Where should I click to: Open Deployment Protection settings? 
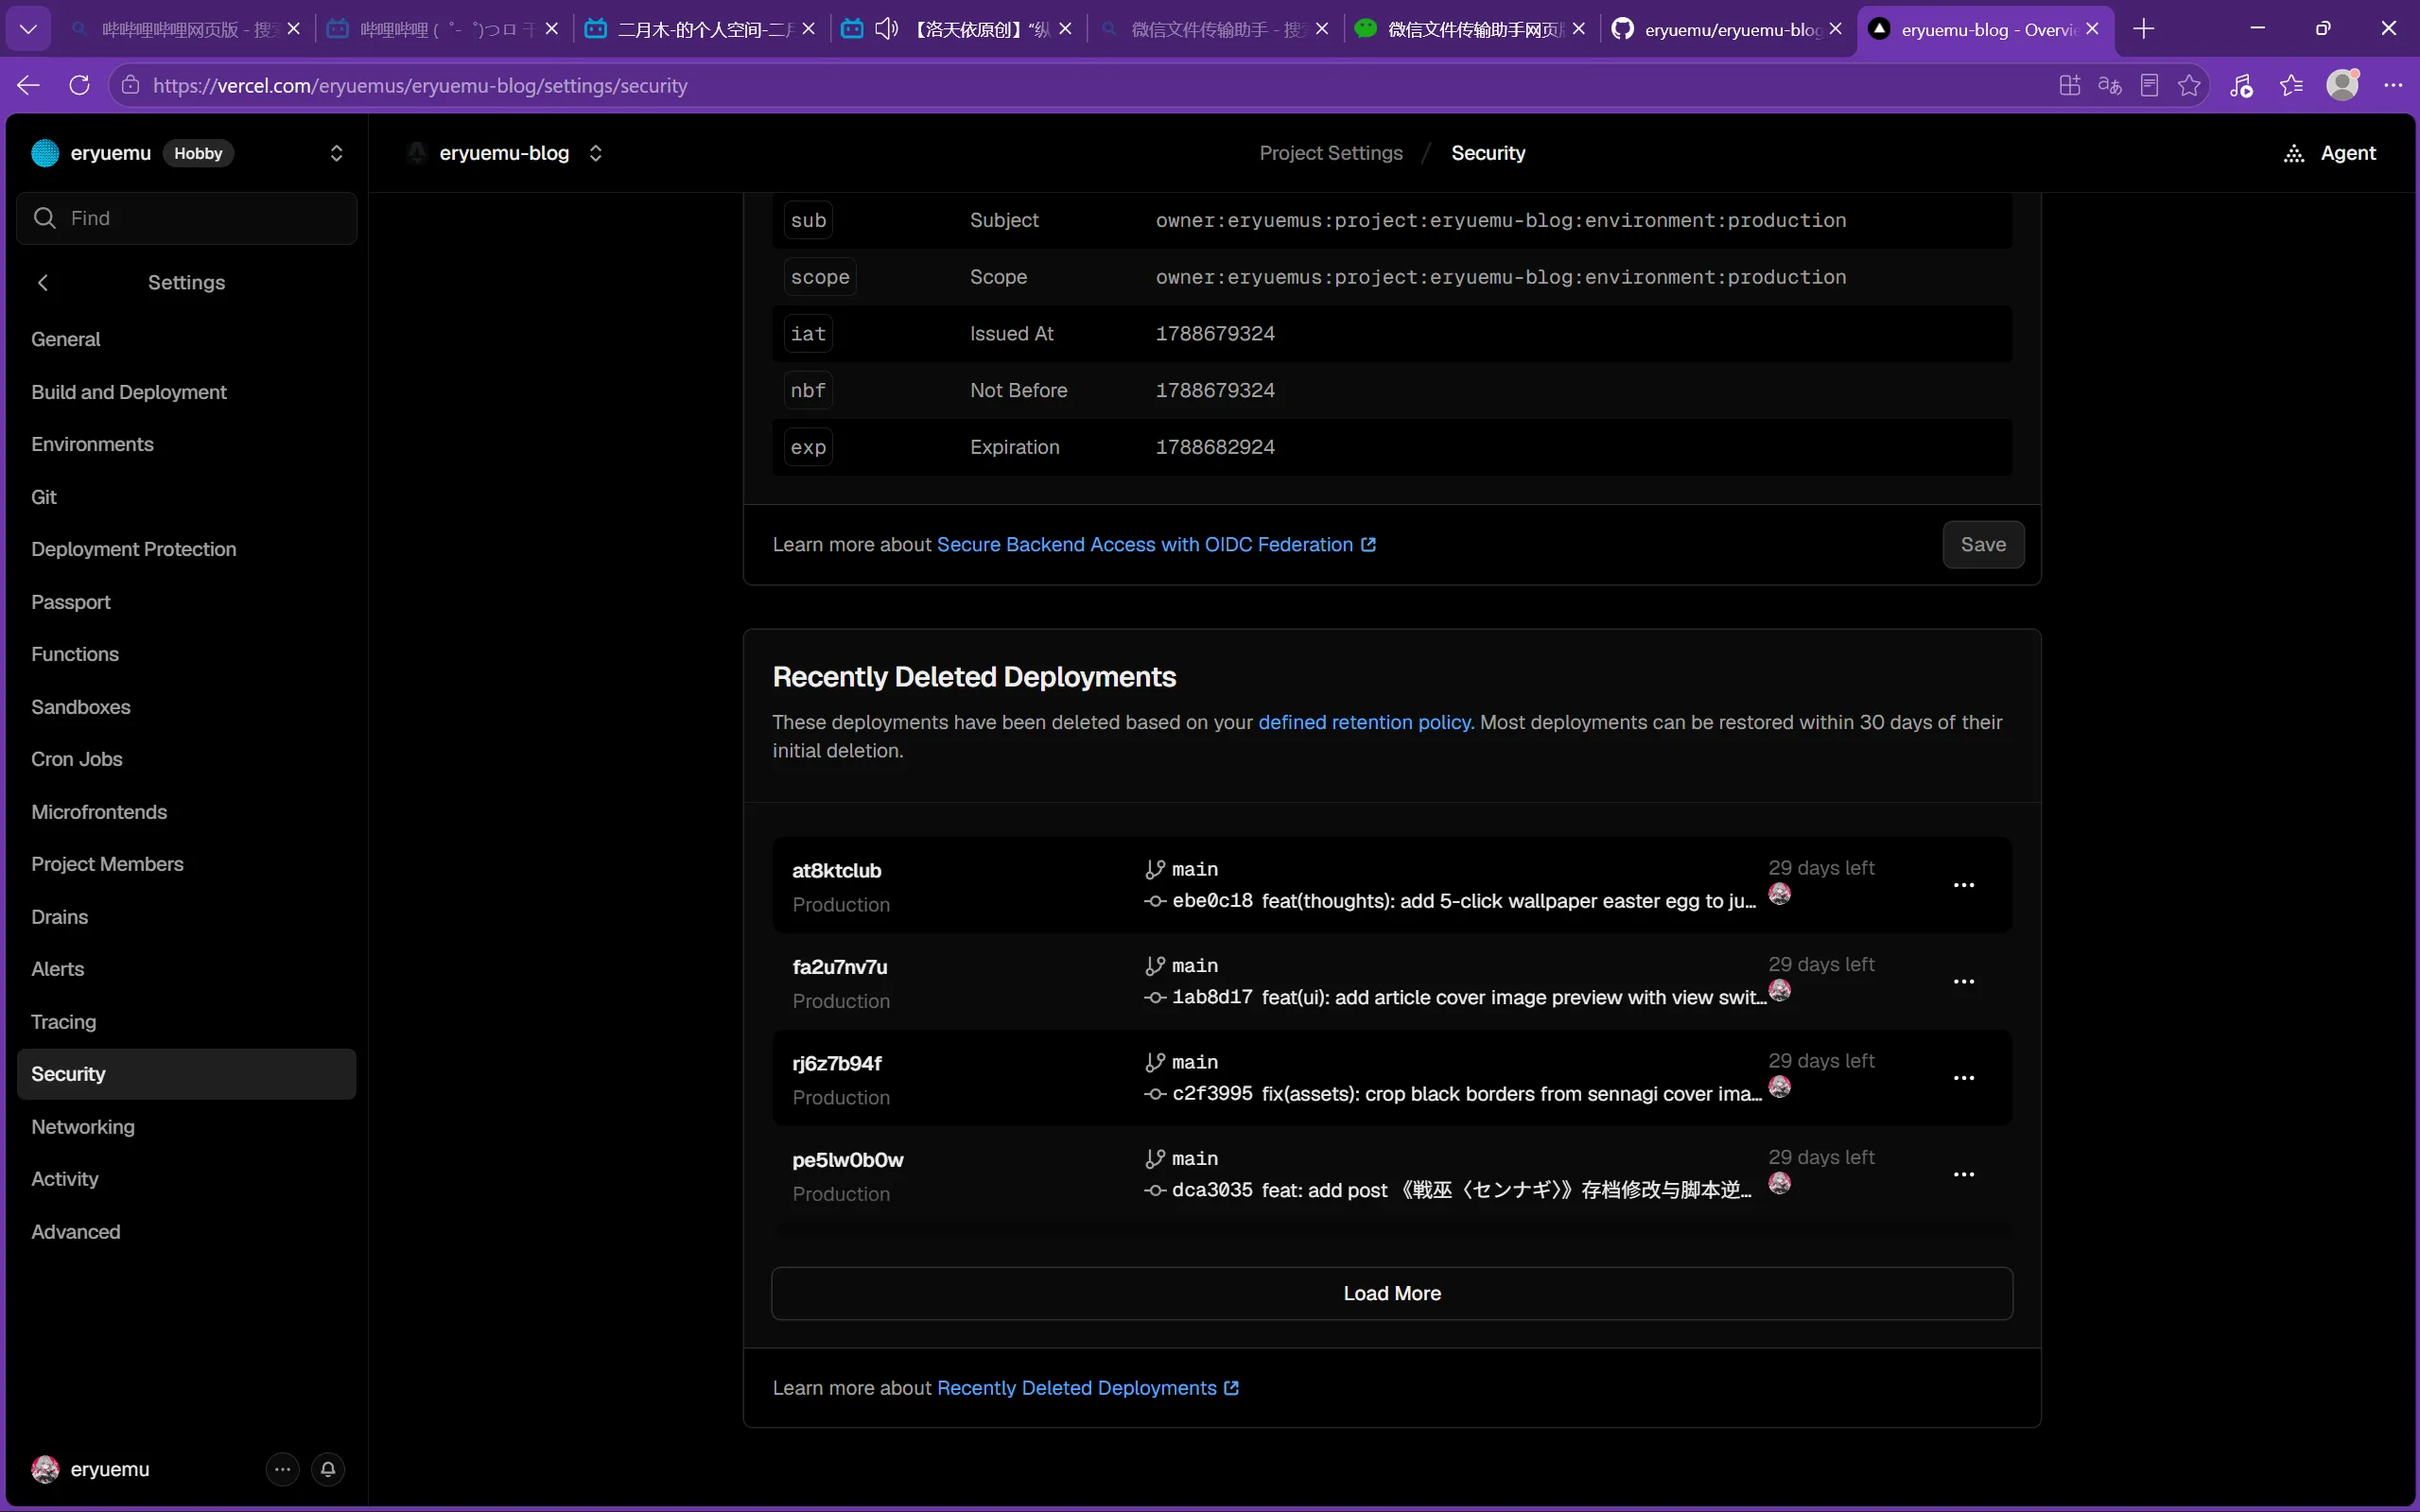(x=134, y=549)
